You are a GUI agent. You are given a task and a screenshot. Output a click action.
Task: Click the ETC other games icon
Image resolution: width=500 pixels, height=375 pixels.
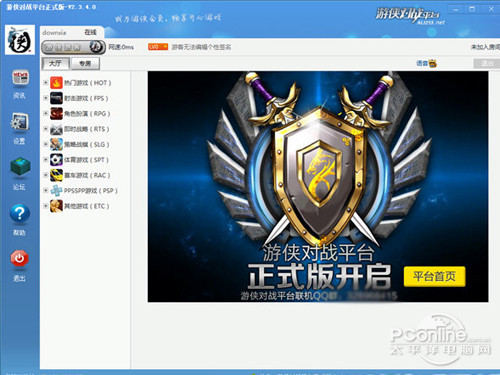56,206
